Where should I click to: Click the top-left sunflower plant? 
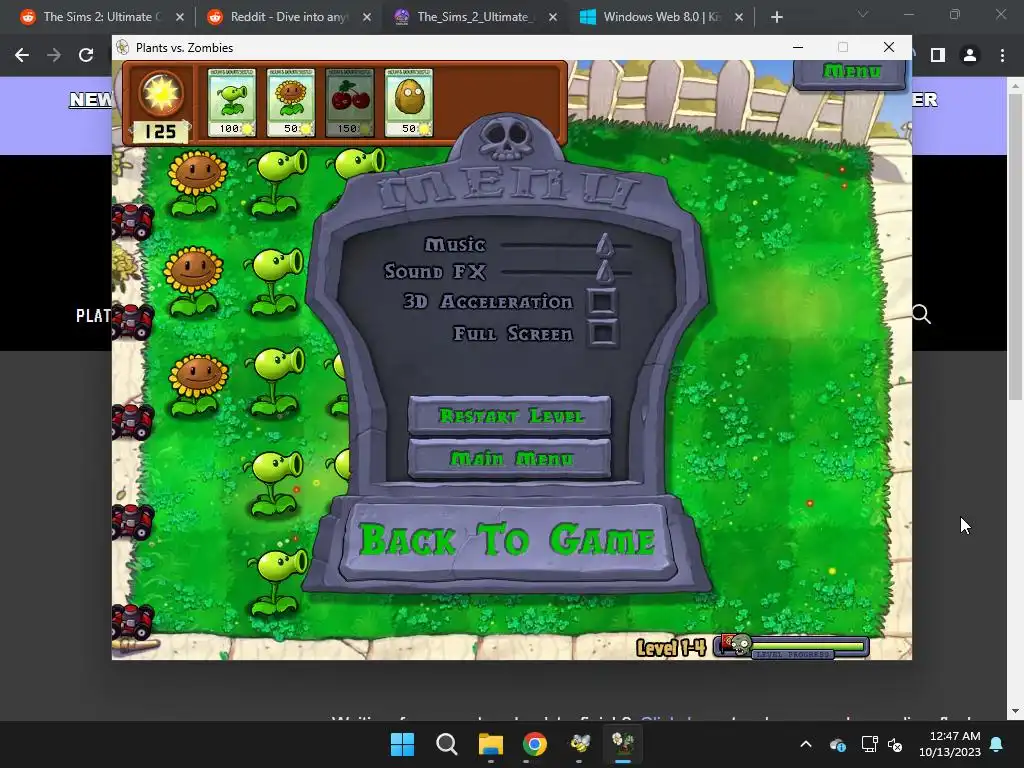[x=197, y=182]
